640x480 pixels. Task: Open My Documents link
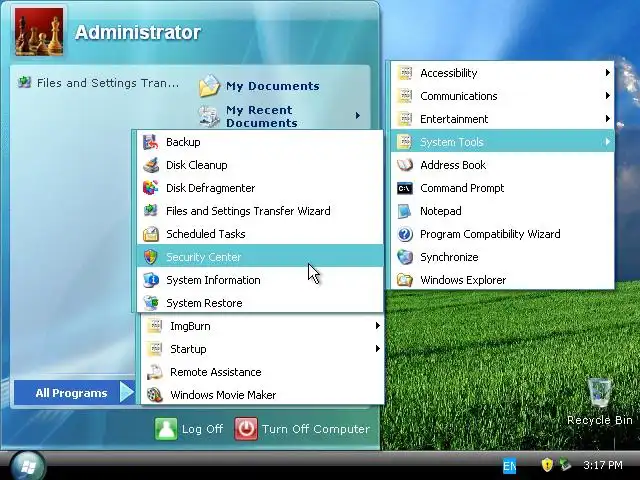pyautogui.click(x=273, y=86)
